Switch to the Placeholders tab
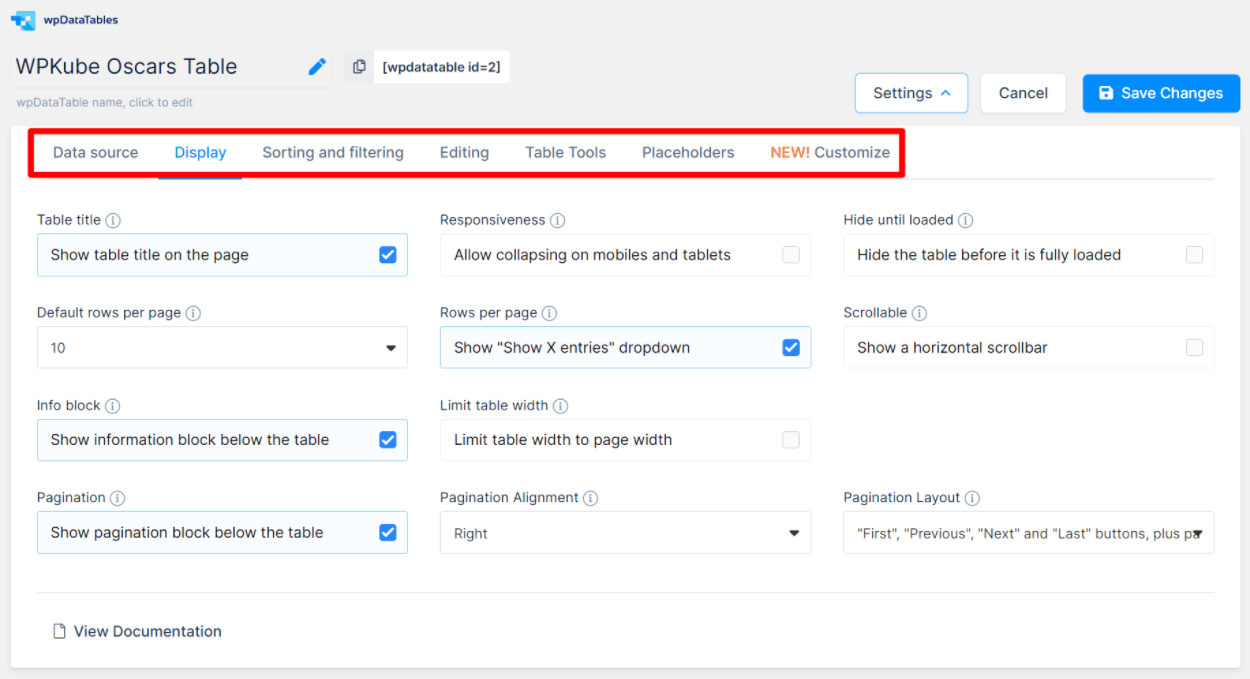This screenshot has height=679, width=1250. (x=688, y=153)
